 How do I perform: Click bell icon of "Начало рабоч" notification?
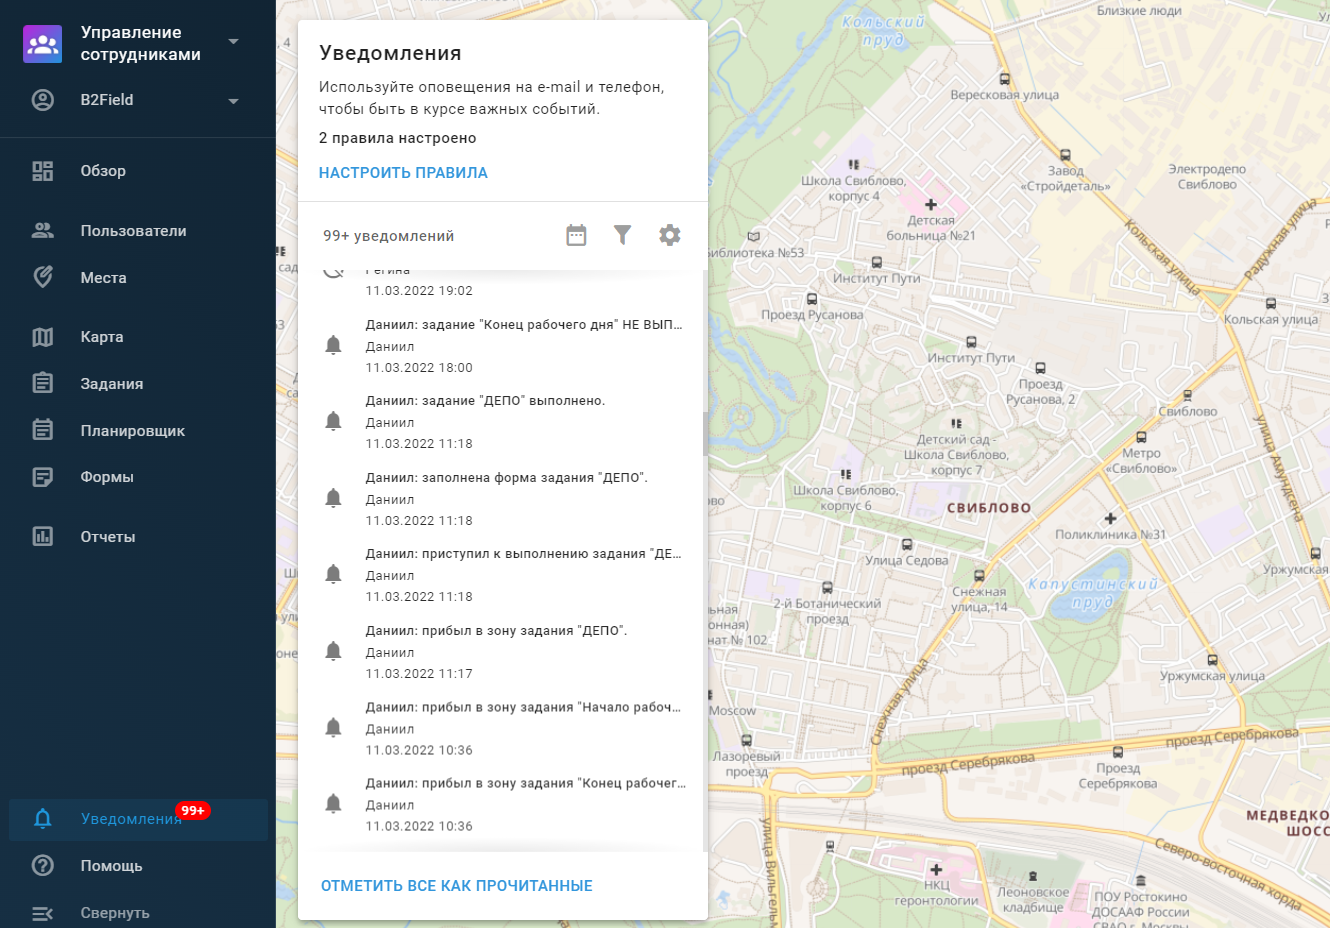(334, 727)
